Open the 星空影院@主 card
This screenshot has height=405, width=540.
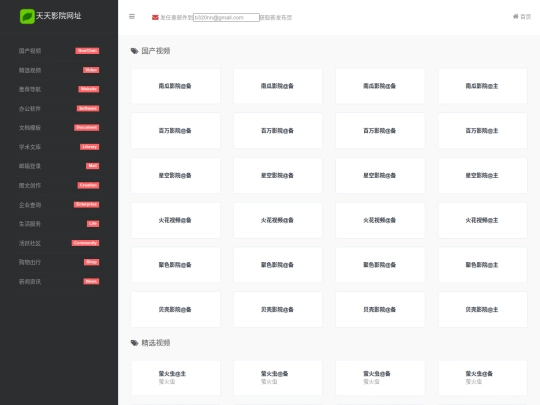[x=482, y=176]
